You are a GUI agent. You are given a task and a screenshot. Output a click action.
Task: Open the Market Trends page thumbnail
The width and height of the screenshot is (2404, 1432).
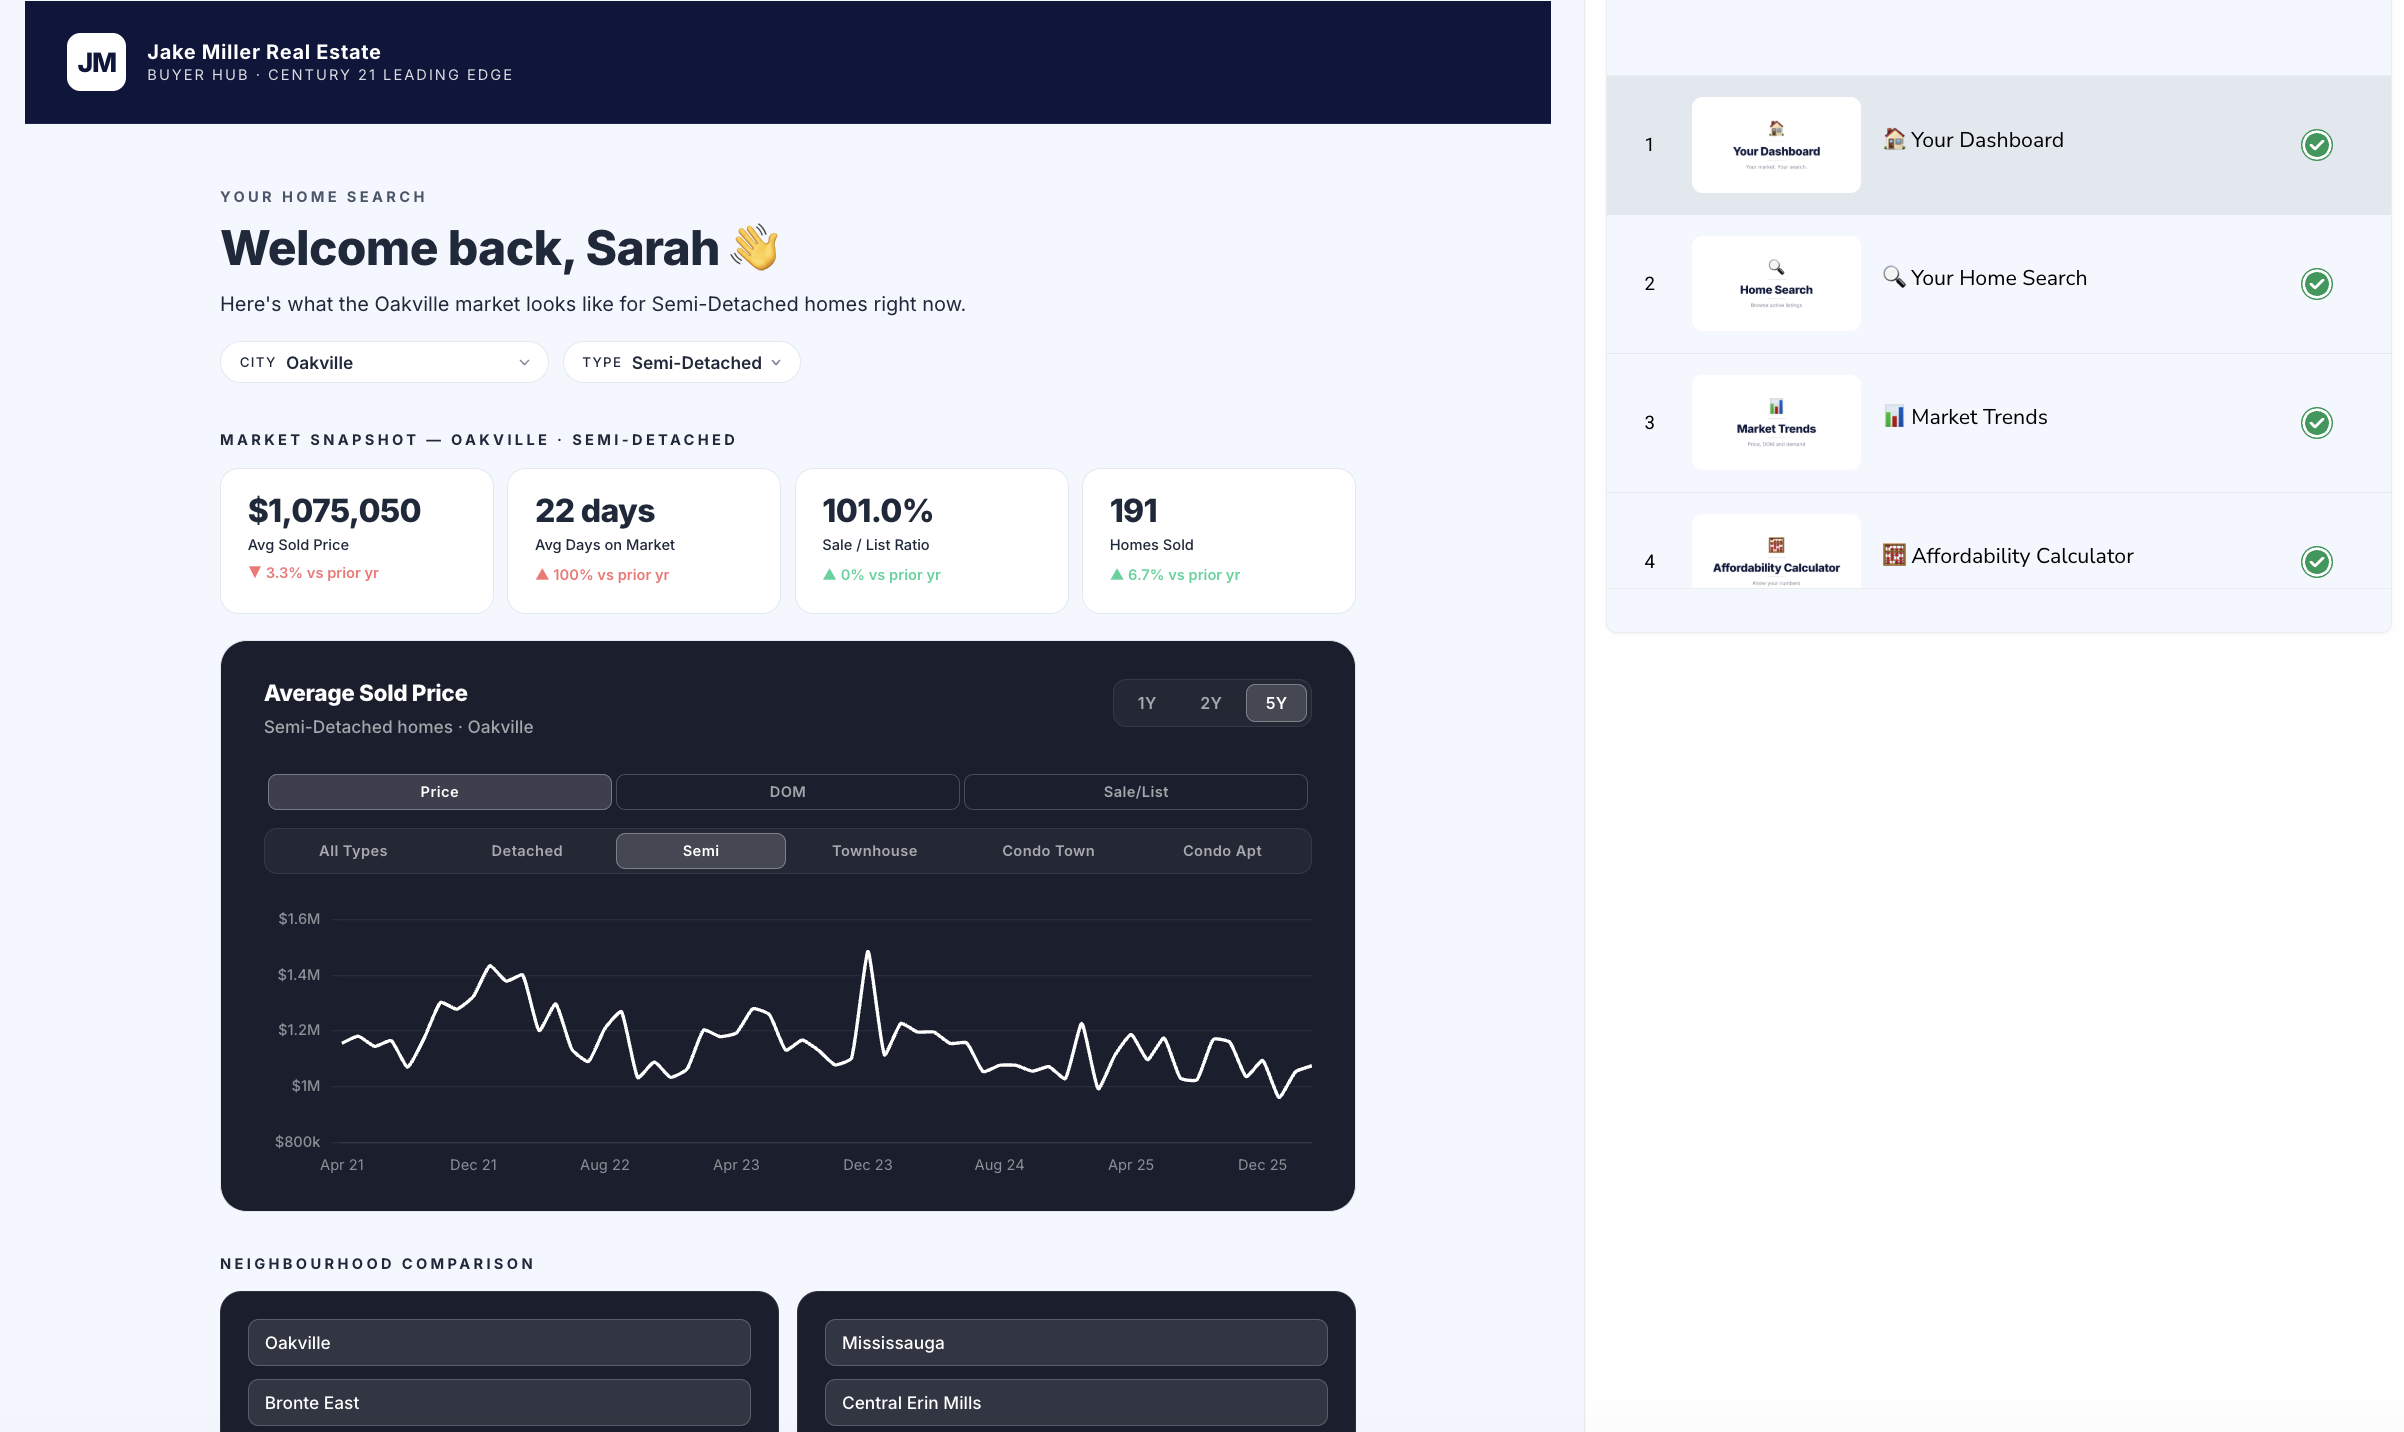[1775, 422]
